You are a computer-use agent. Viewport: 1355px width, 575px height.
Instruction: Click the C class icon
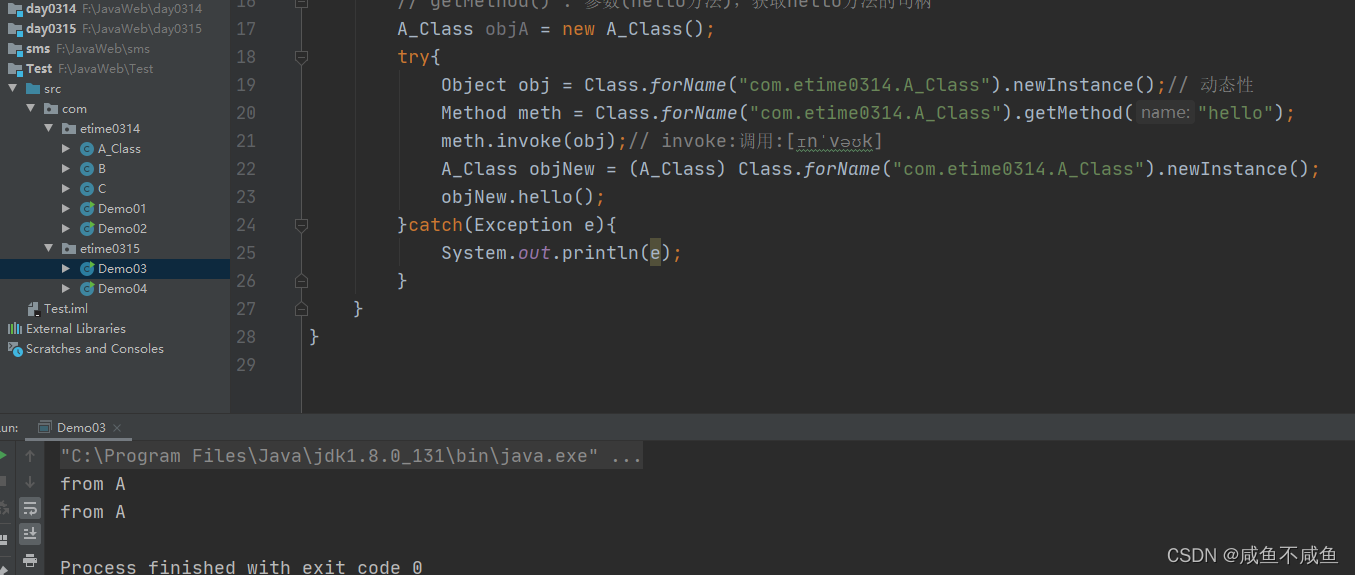(87, 189)
